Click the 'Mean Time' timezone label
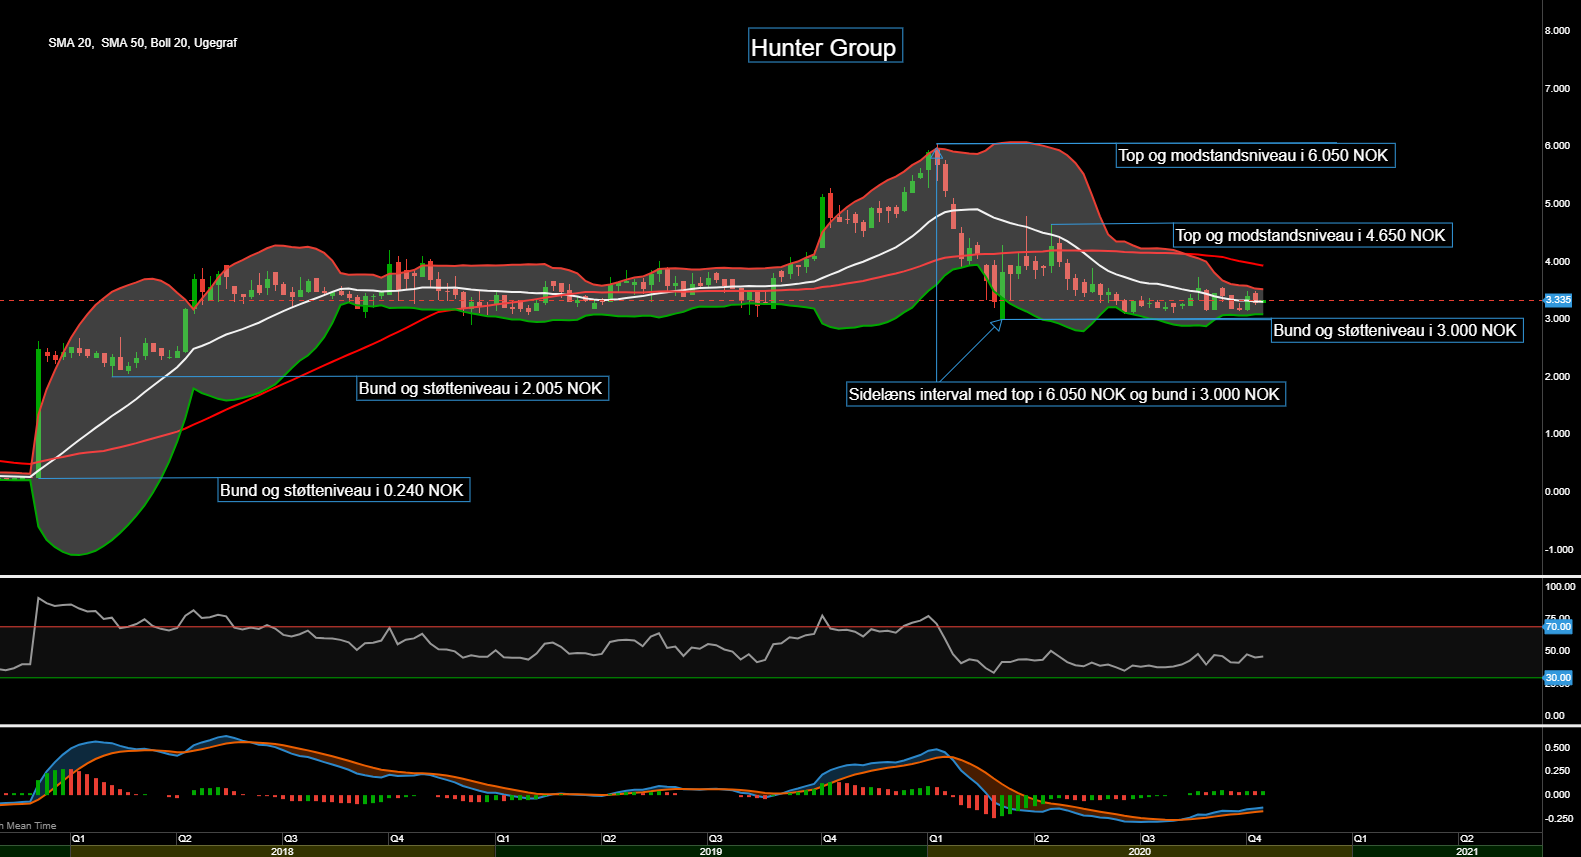Screen dimensions: 1581x857 (29, 826)
